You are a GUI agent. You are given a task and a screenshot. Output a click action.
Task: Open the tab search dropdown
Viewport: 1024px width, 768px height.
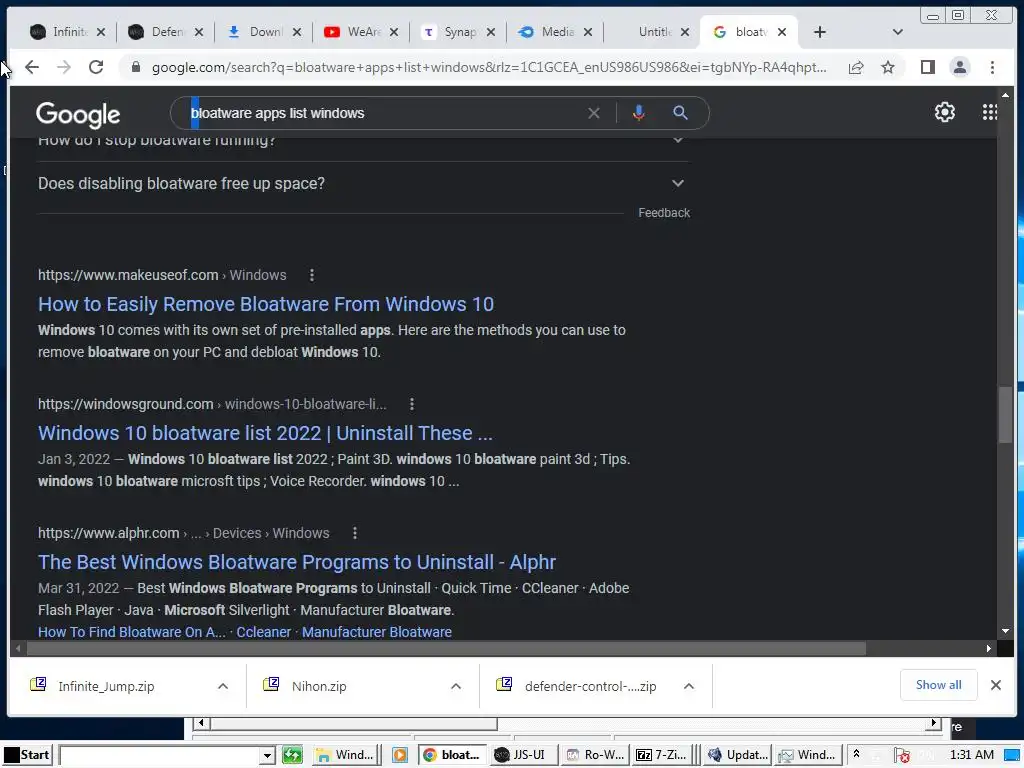[x=897, y=32]
